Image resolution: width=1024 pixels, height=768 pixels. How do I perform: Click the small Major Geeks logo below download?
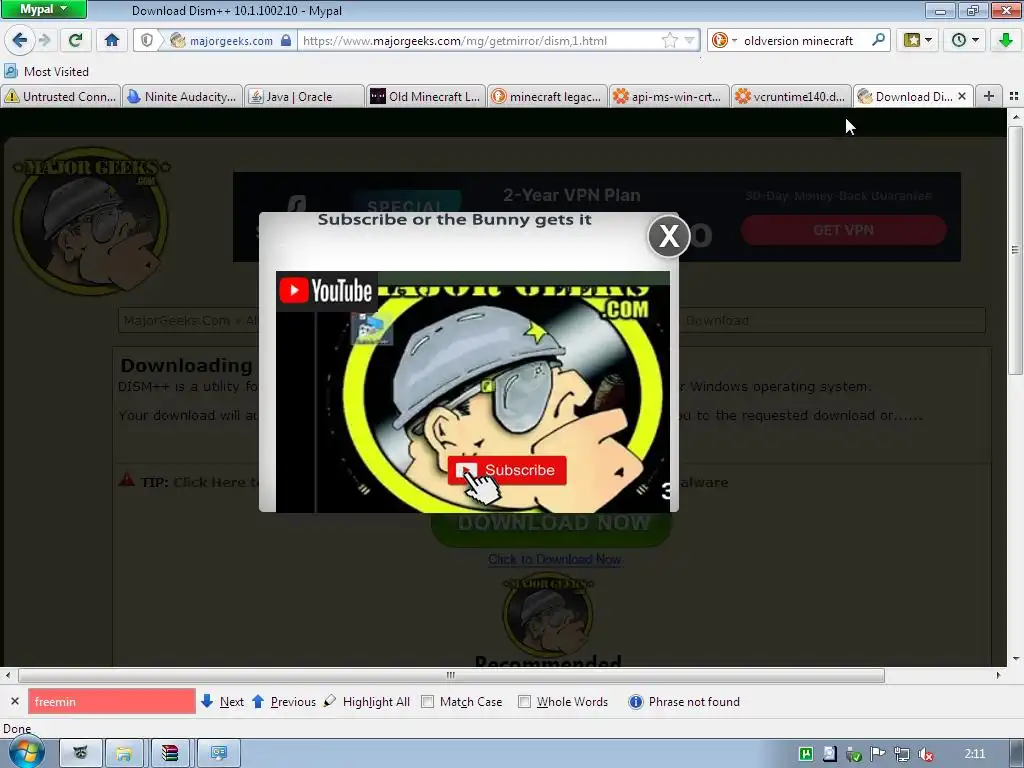point(548,614)
